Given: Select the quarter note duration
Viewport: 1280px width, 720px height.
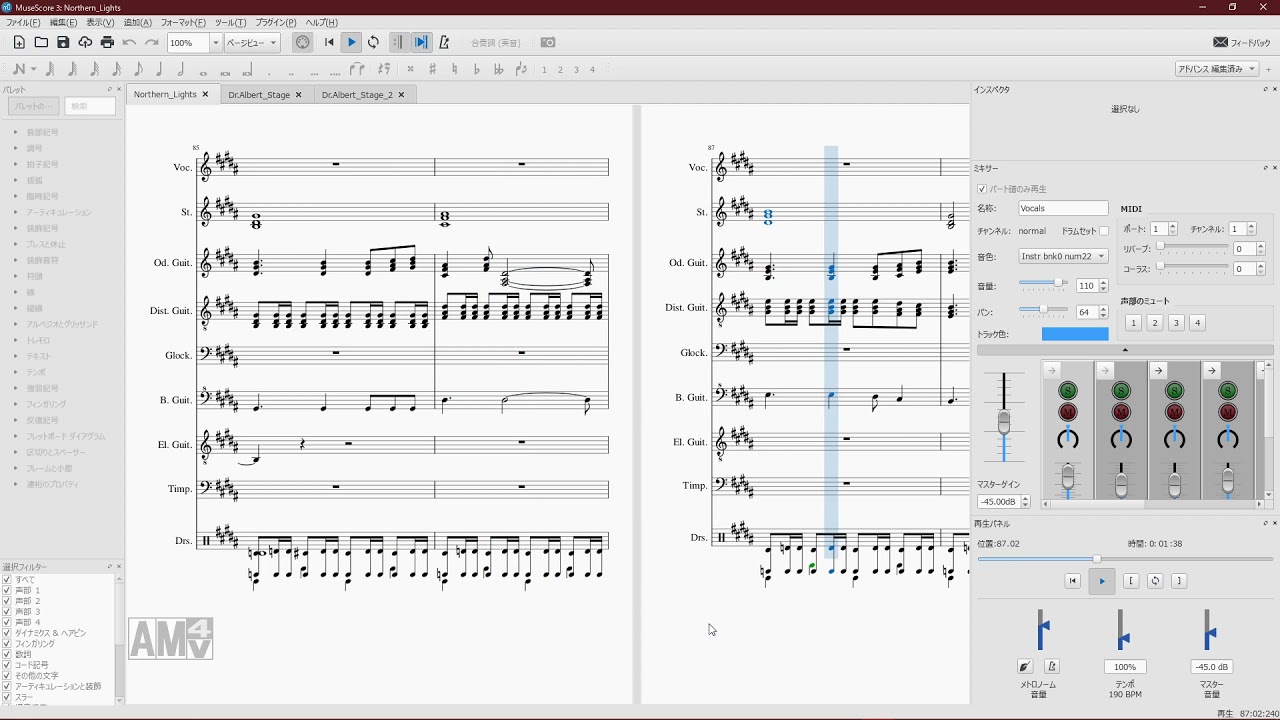Looking at the screenshot, I should tap(159, 69).
